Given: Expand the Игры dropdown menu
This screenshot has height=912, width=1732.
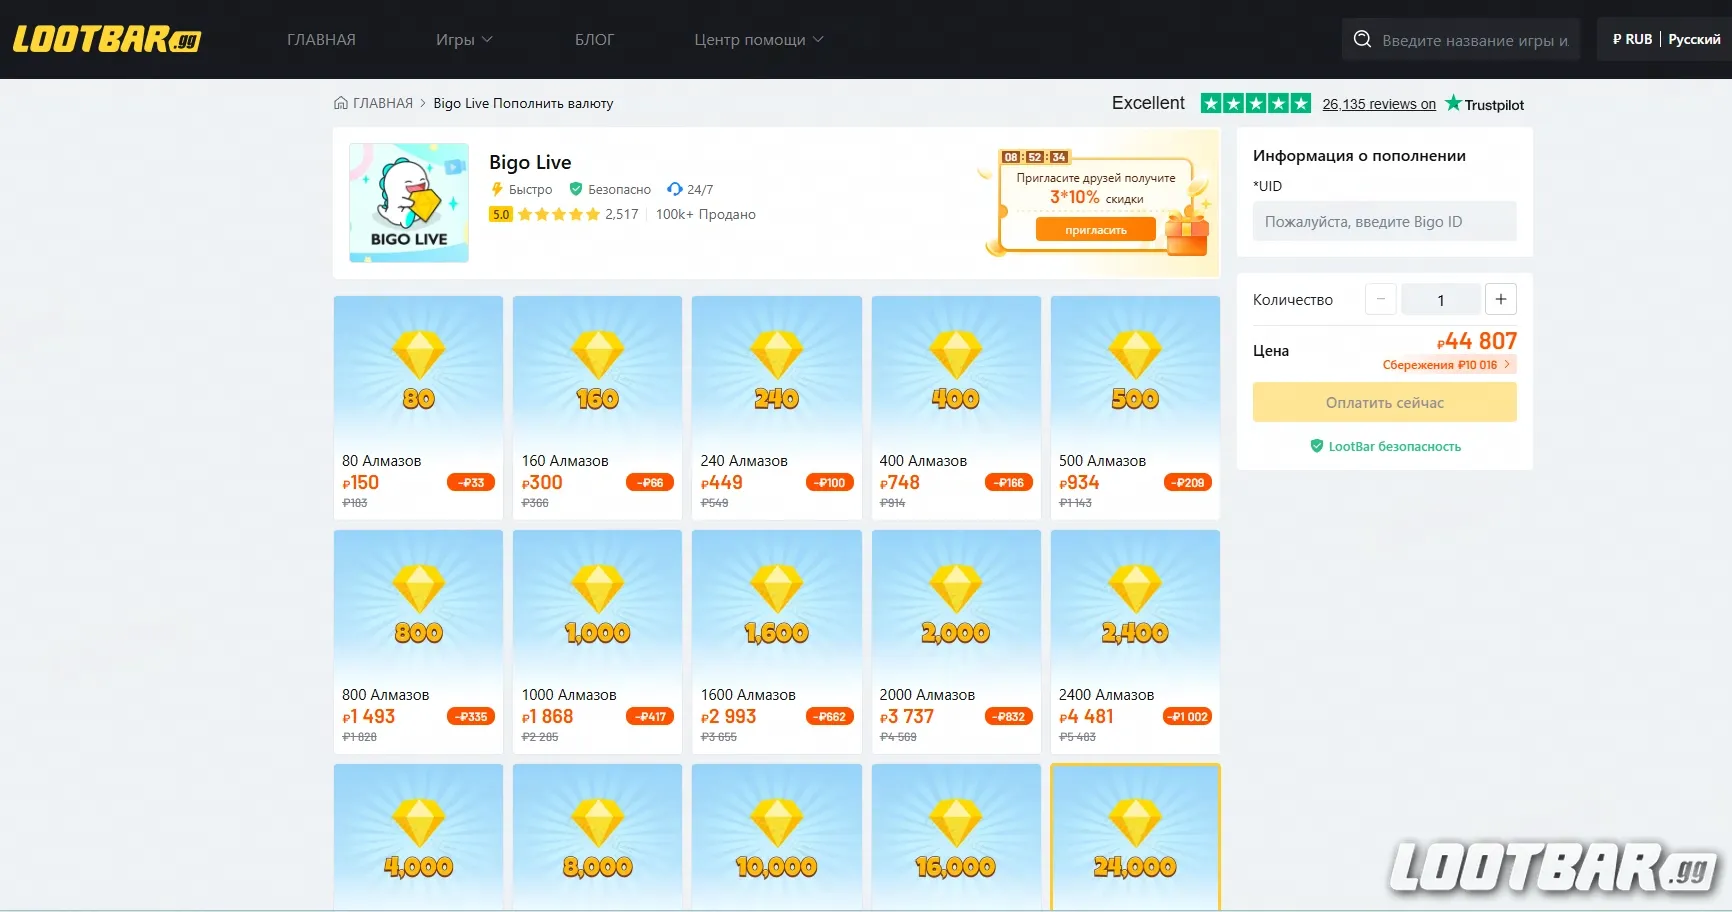Looking at the screenshot, I should point(464,40).
